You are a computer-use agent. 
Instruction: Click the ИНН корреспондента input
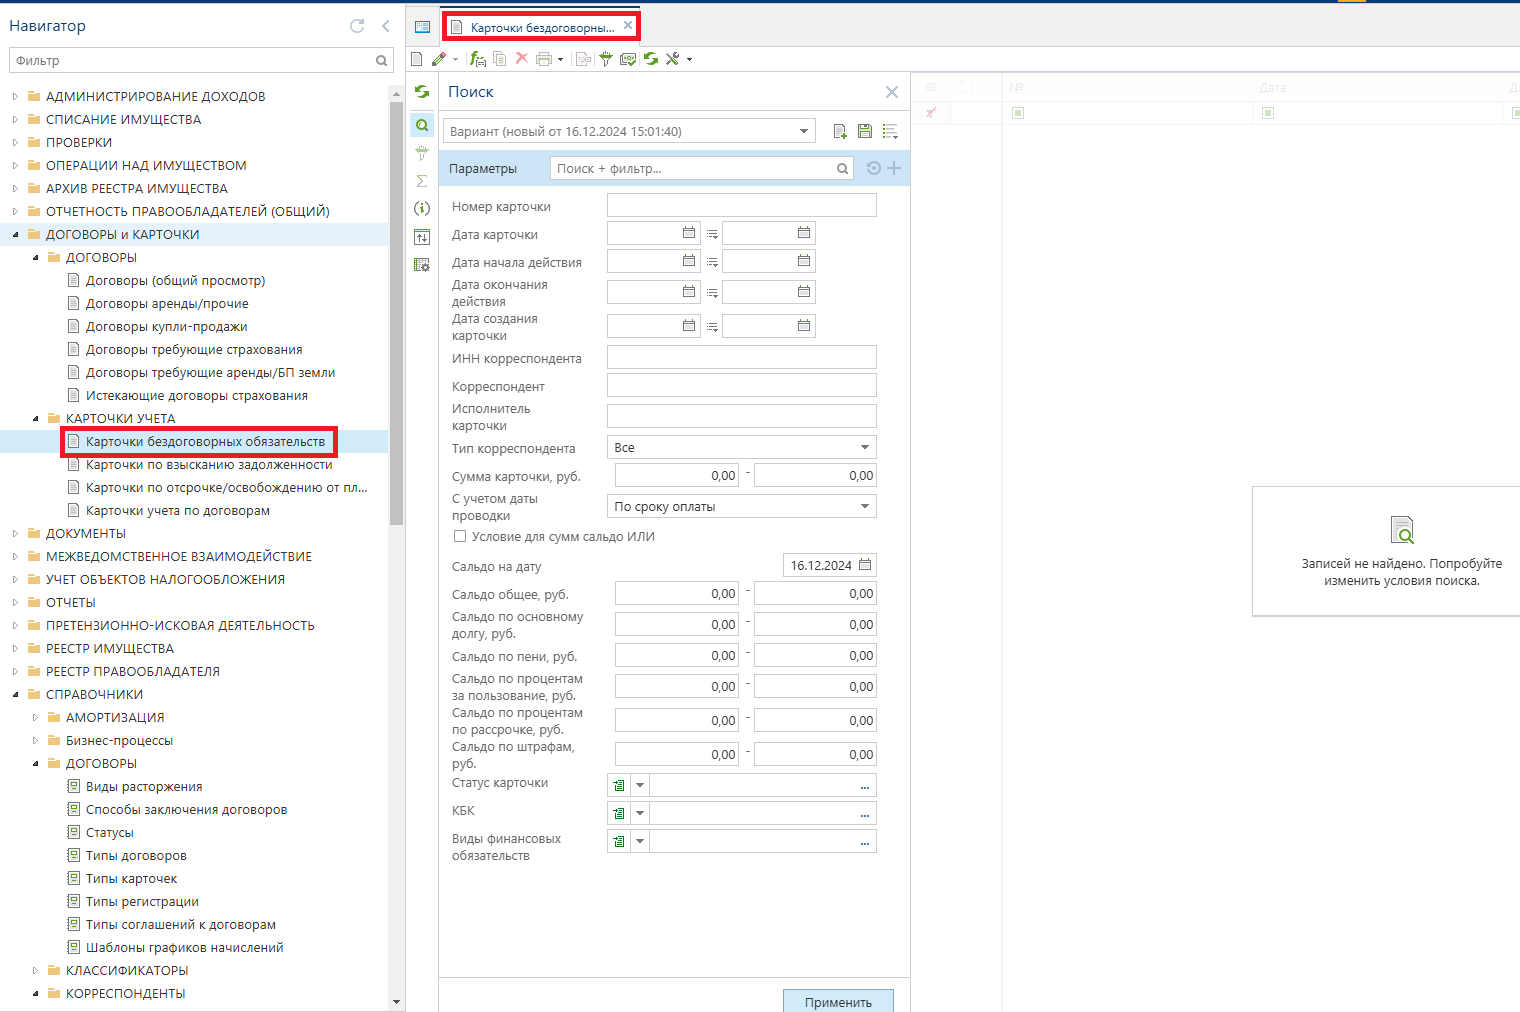(742, 357)
